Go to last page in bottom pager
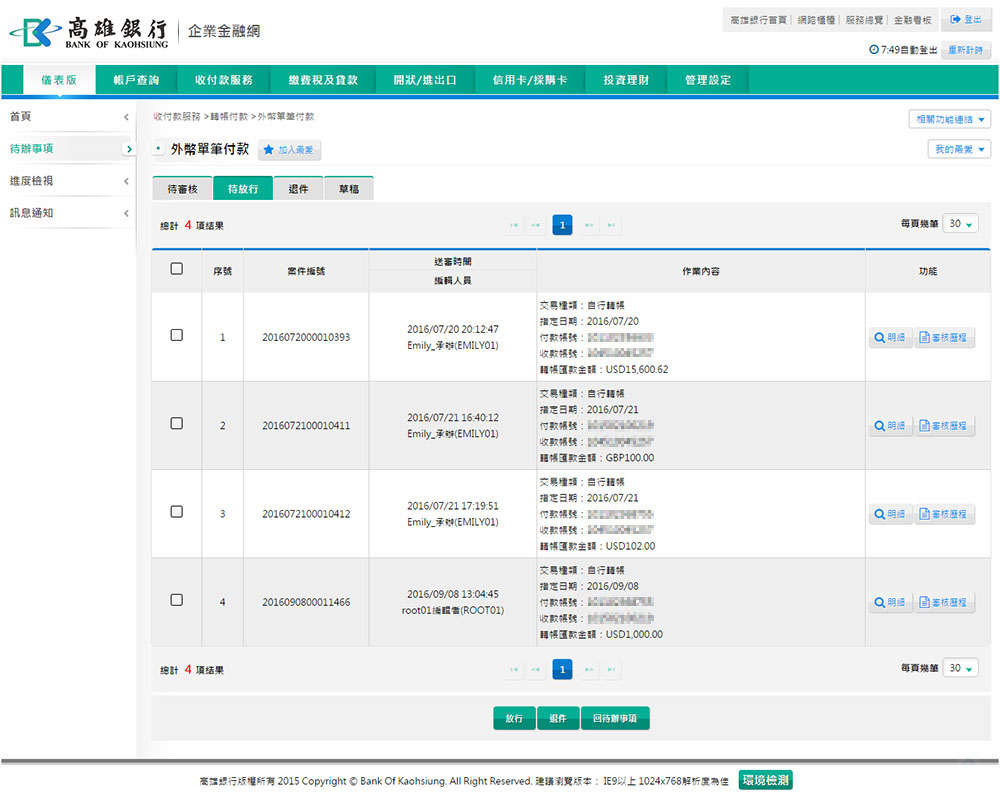Screen dimensions: 1000x802 pyautogui.click(x=611, y=669)
